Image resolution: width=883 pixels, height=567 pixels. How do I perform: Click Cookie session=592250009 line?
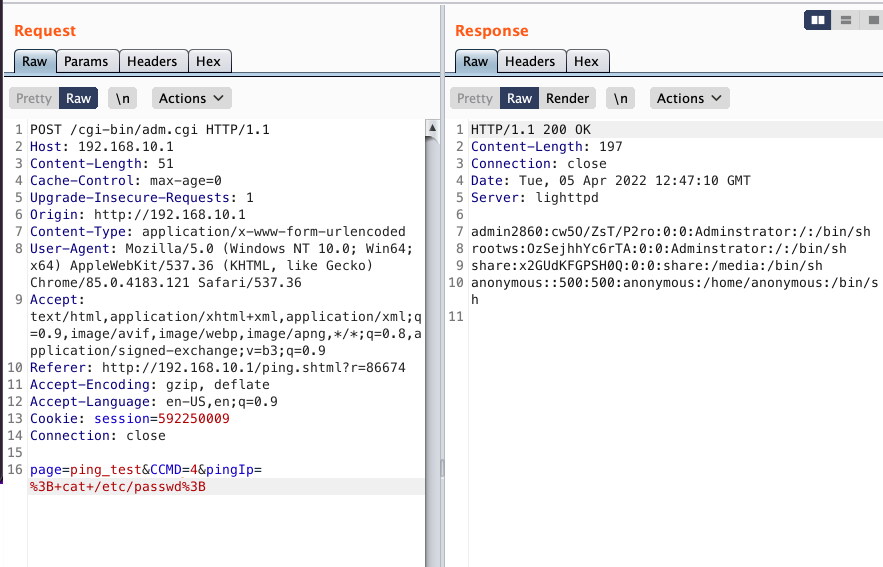click(x=130, y=418)
